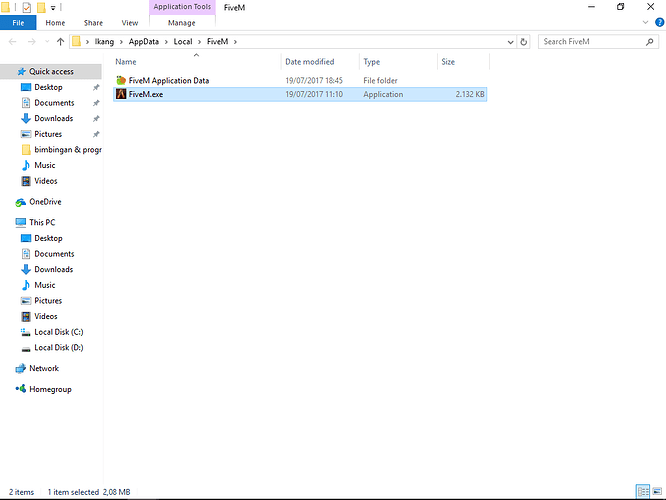
Task: Click the Ikang breadcrumb segment
Action: 104,42
